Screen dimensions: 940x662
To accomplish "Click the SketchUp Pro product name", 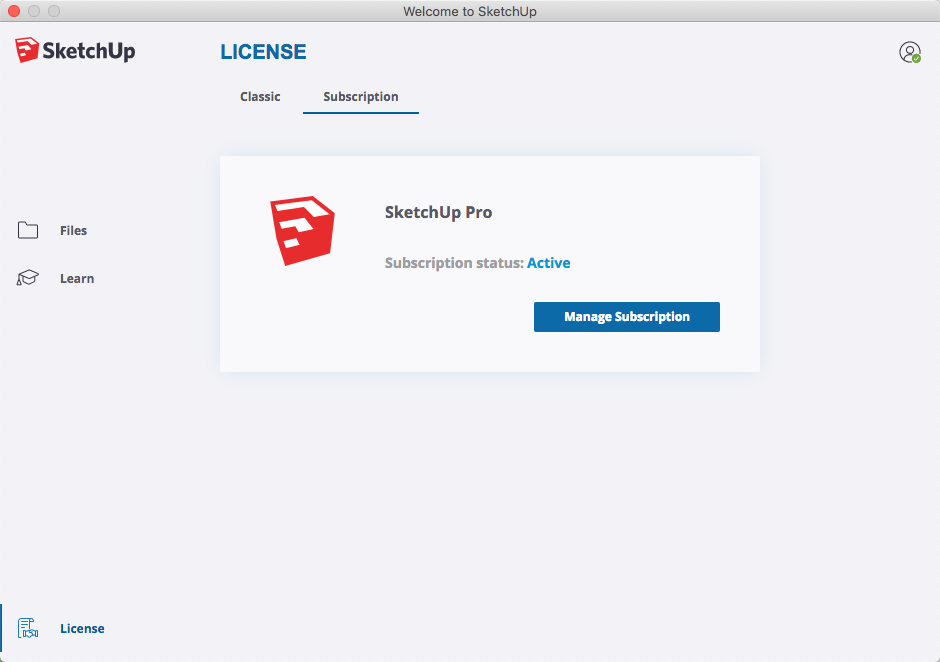I will point(438,212).
